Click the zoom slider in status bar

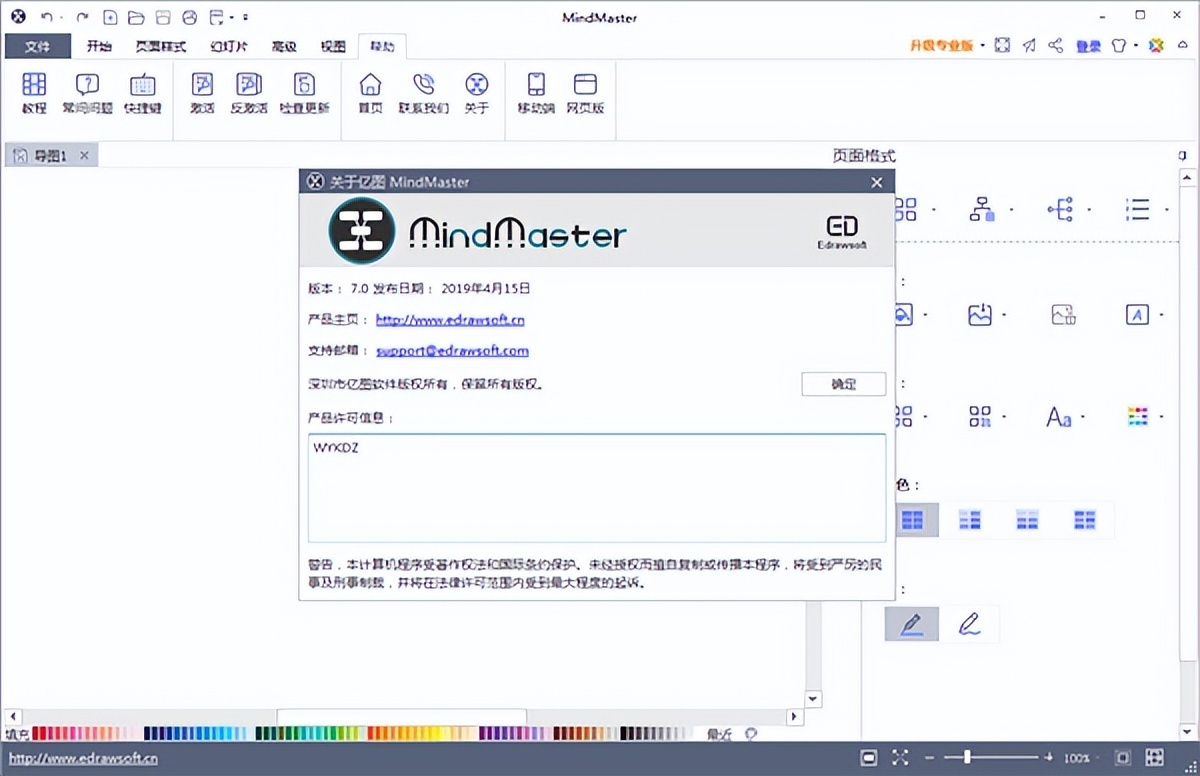tap(967, 757)
